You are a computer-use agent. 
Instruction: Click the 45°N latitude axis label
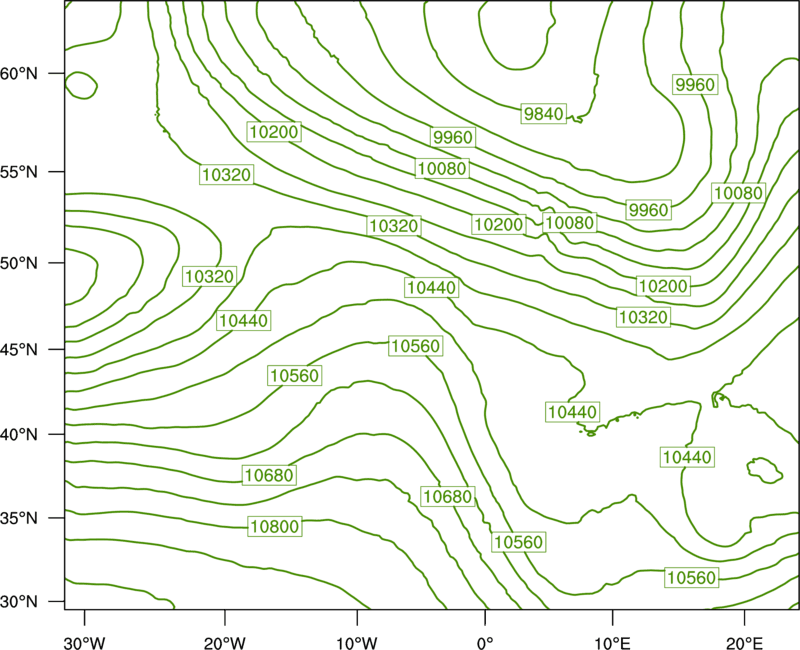tap(19, 349)
